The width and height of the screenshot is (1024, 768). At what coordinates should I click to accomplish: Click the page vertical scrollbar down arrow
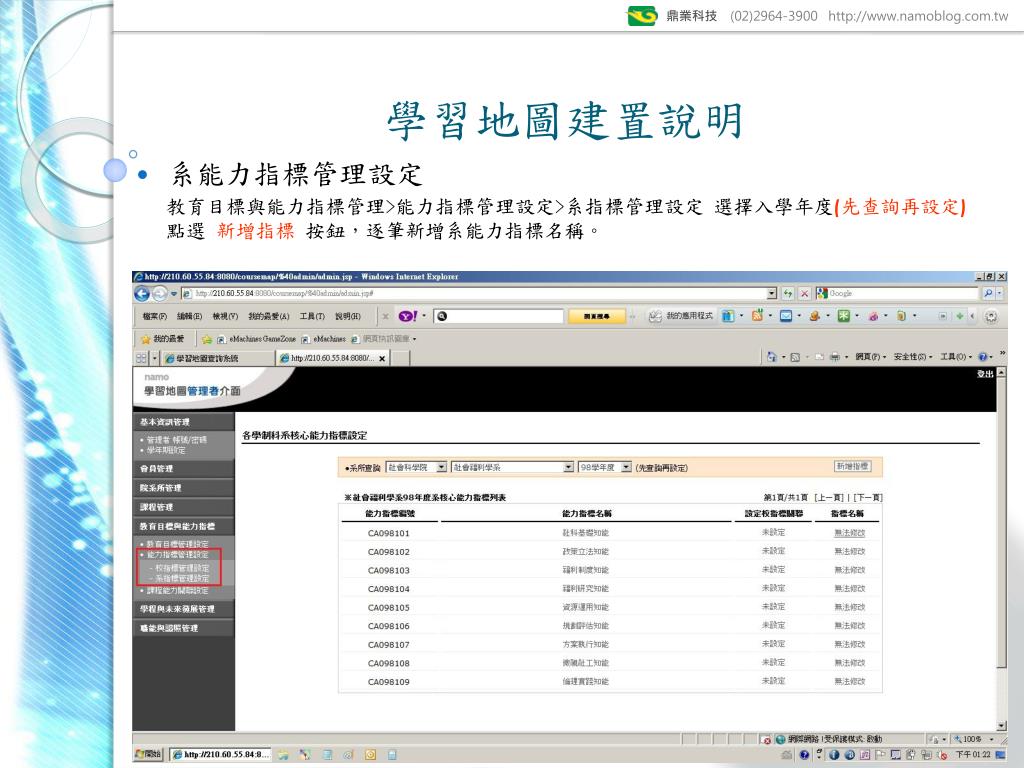(x=1002, y=726)
